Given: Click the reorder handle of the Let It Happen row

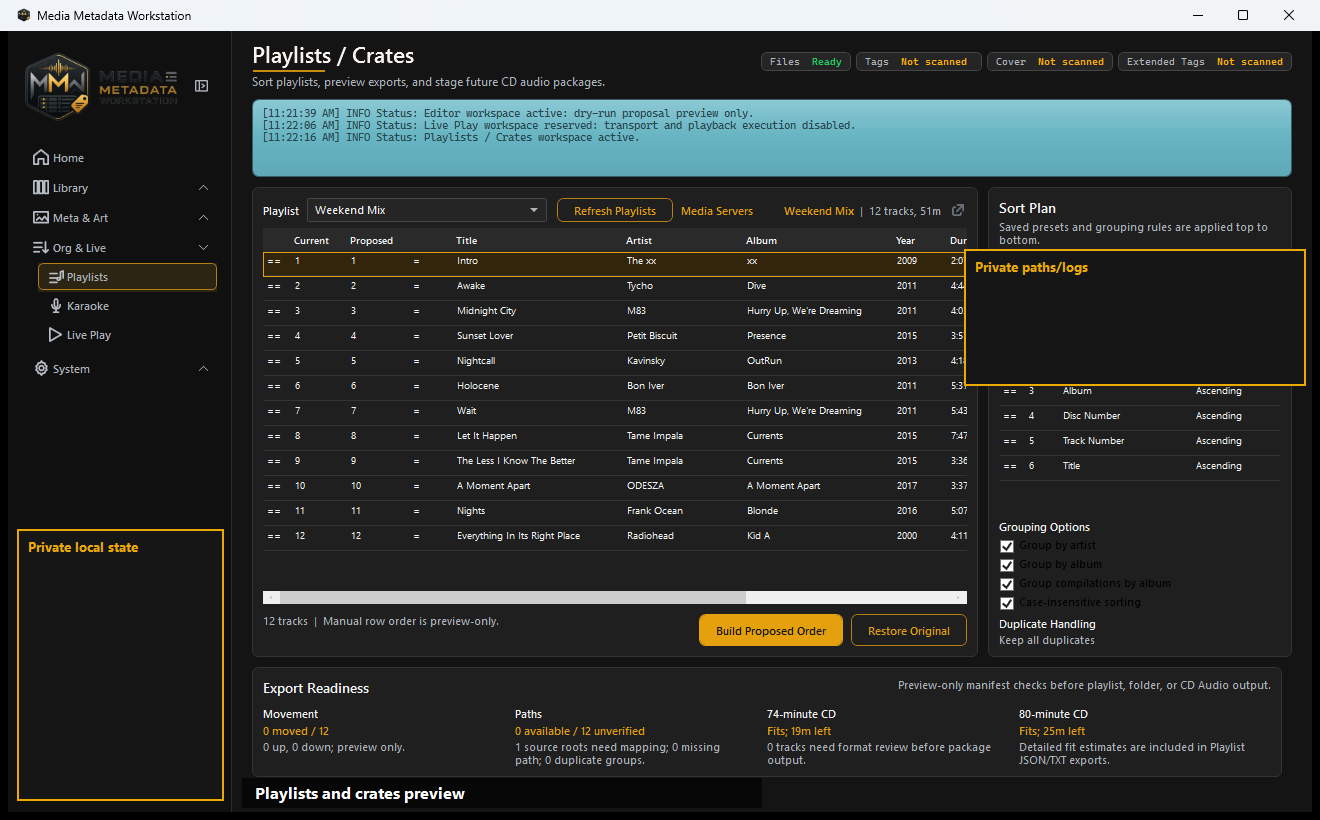Looking at the screenshot, I should pos(274,436).
